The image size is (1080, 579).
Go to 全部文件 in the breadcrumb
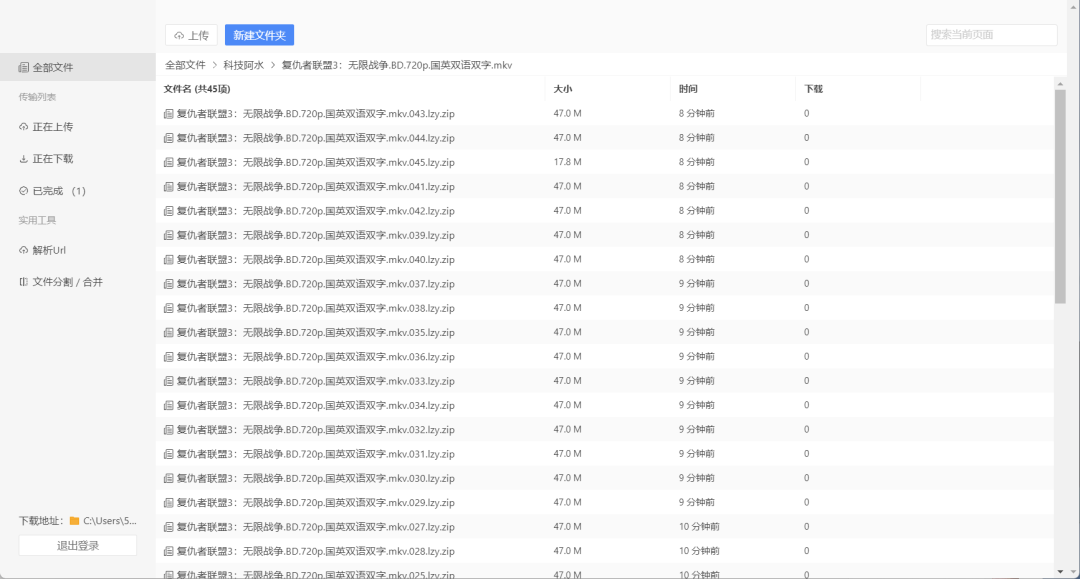coord(185,65)
